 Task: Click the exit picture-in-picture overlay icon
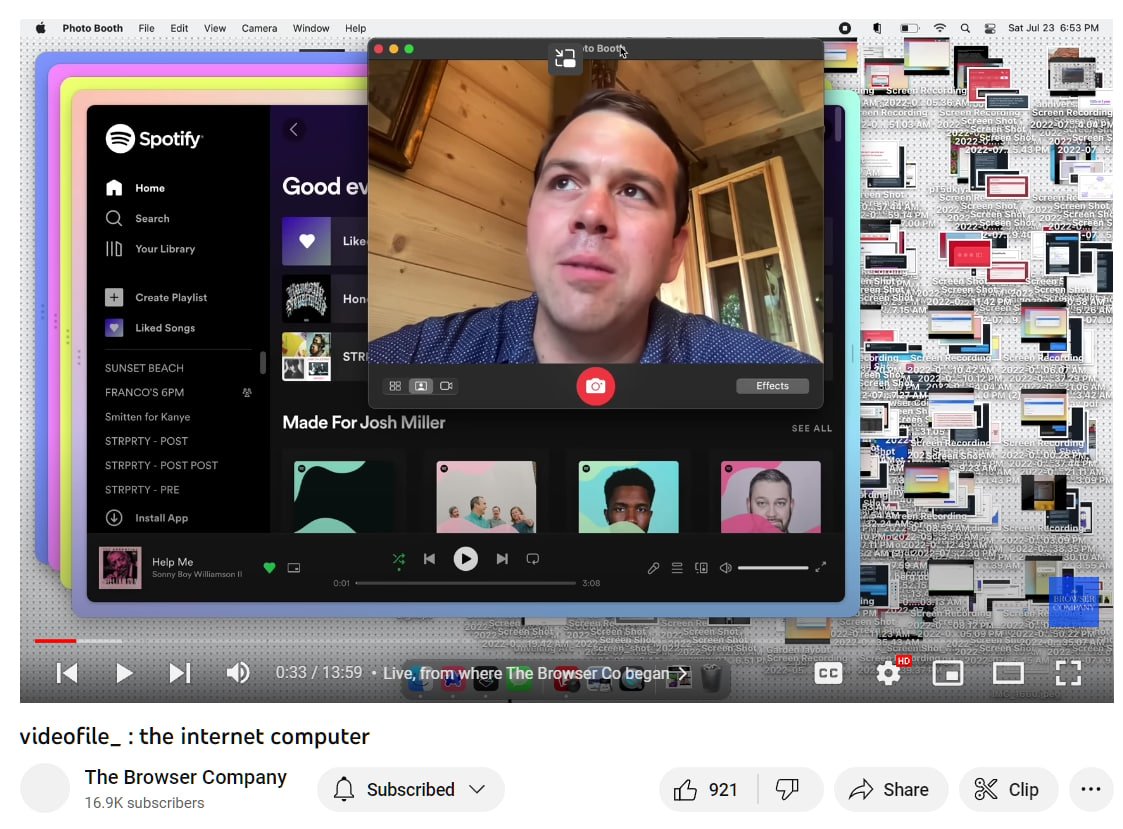point(564,58)
